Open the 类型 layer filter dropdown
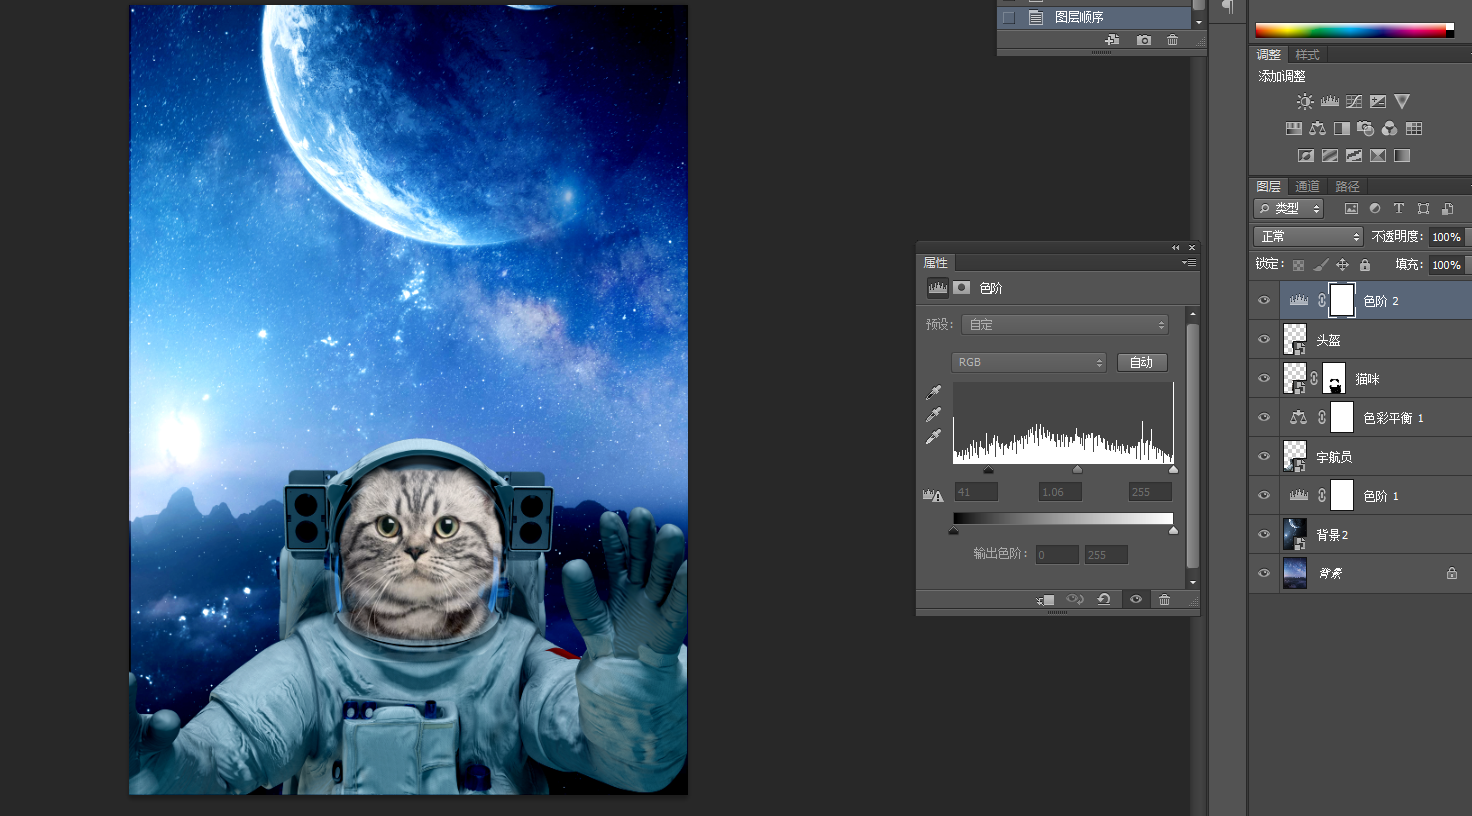1472x816 pixels. coord(1288,208)
